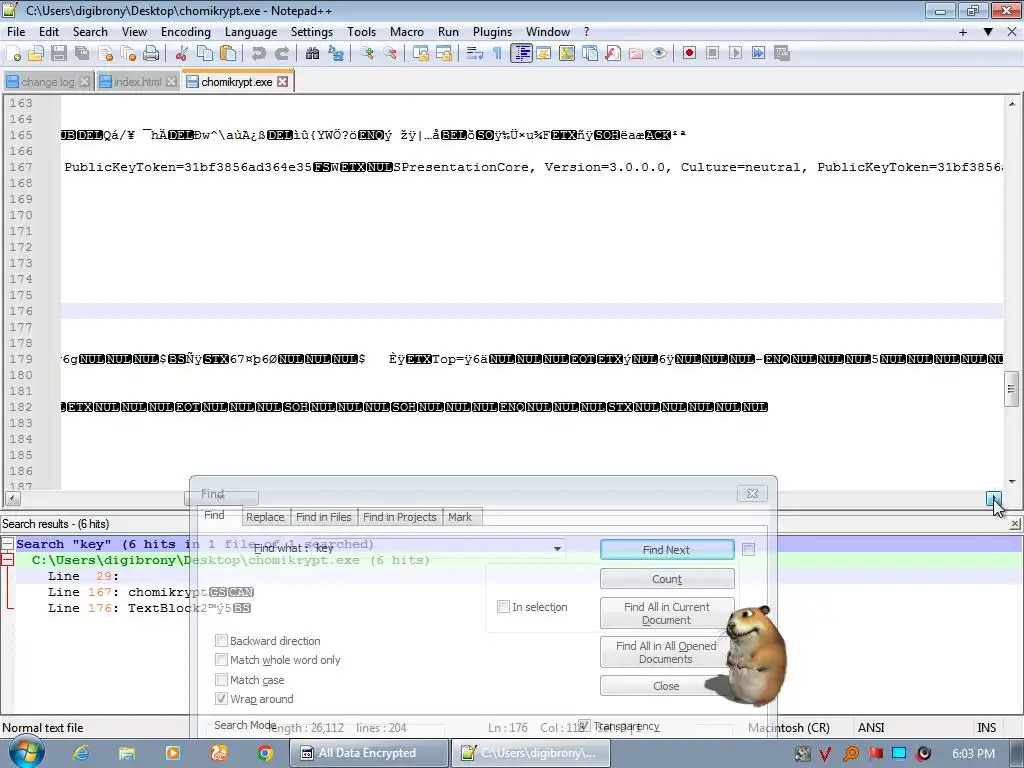
Task: Click the Count button
Action: [x=667, y=579]
